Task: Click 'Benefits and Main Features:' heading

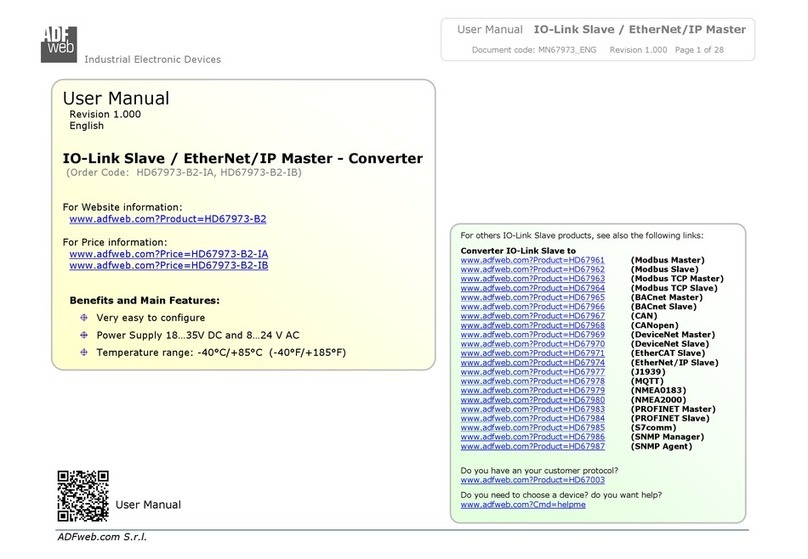Action: click(x=145, y=300)
